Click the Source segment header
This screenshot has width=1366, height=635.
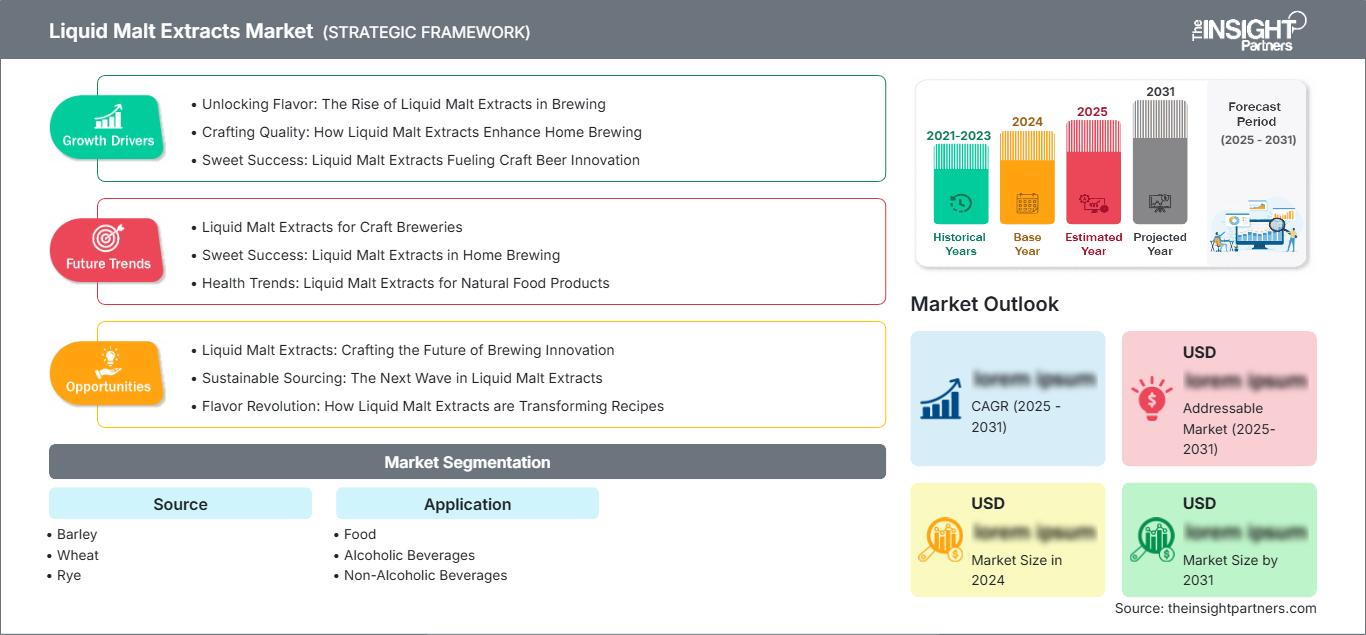[180, 504]
